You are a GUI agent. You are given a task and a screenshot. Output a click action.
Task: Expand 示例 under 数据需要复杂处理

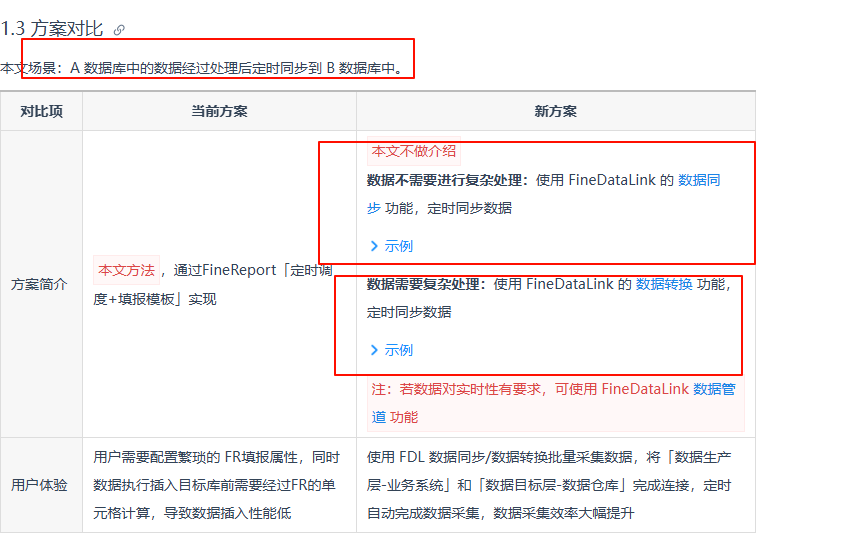click(x=392, y=350)
